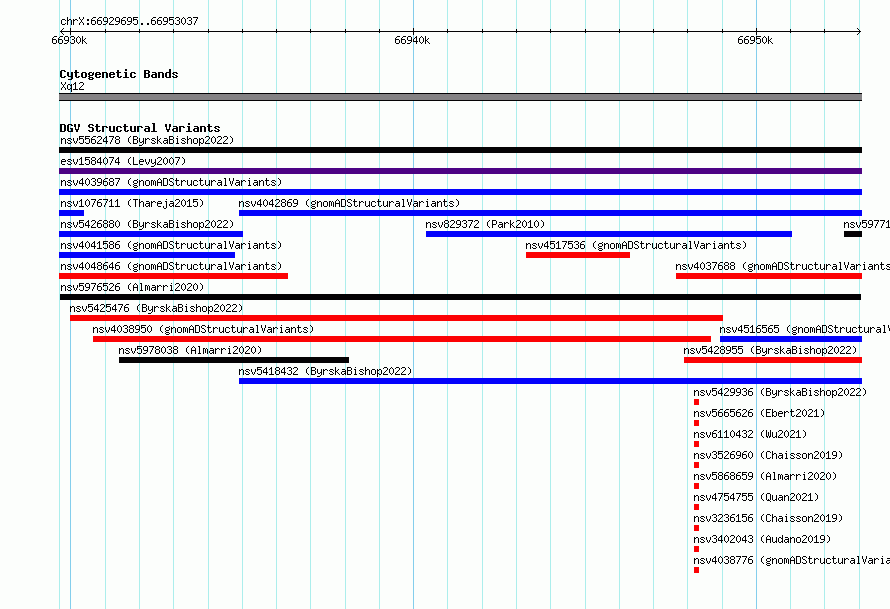Viewport: 890px width, 609px height.
Task: Click the black nsv5978038 variant bar
Action: 234,360
